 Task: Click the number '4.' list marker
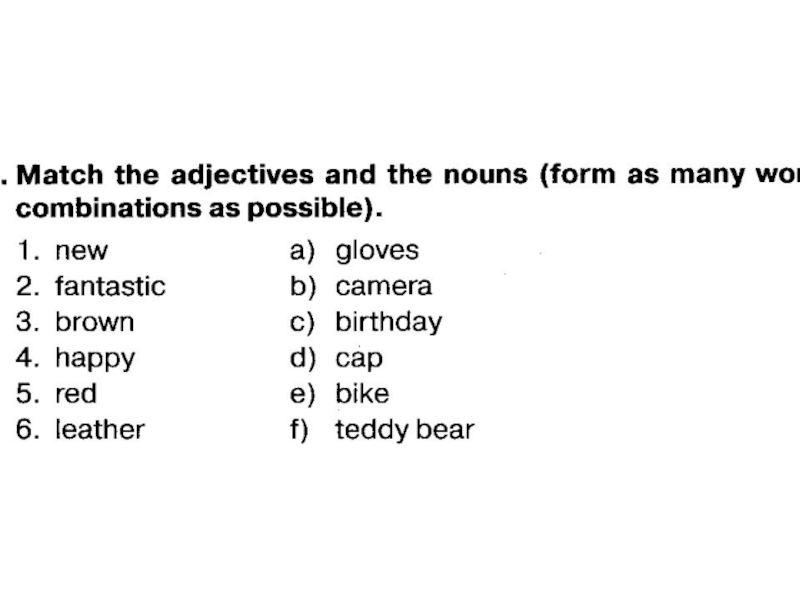[27, 358]
